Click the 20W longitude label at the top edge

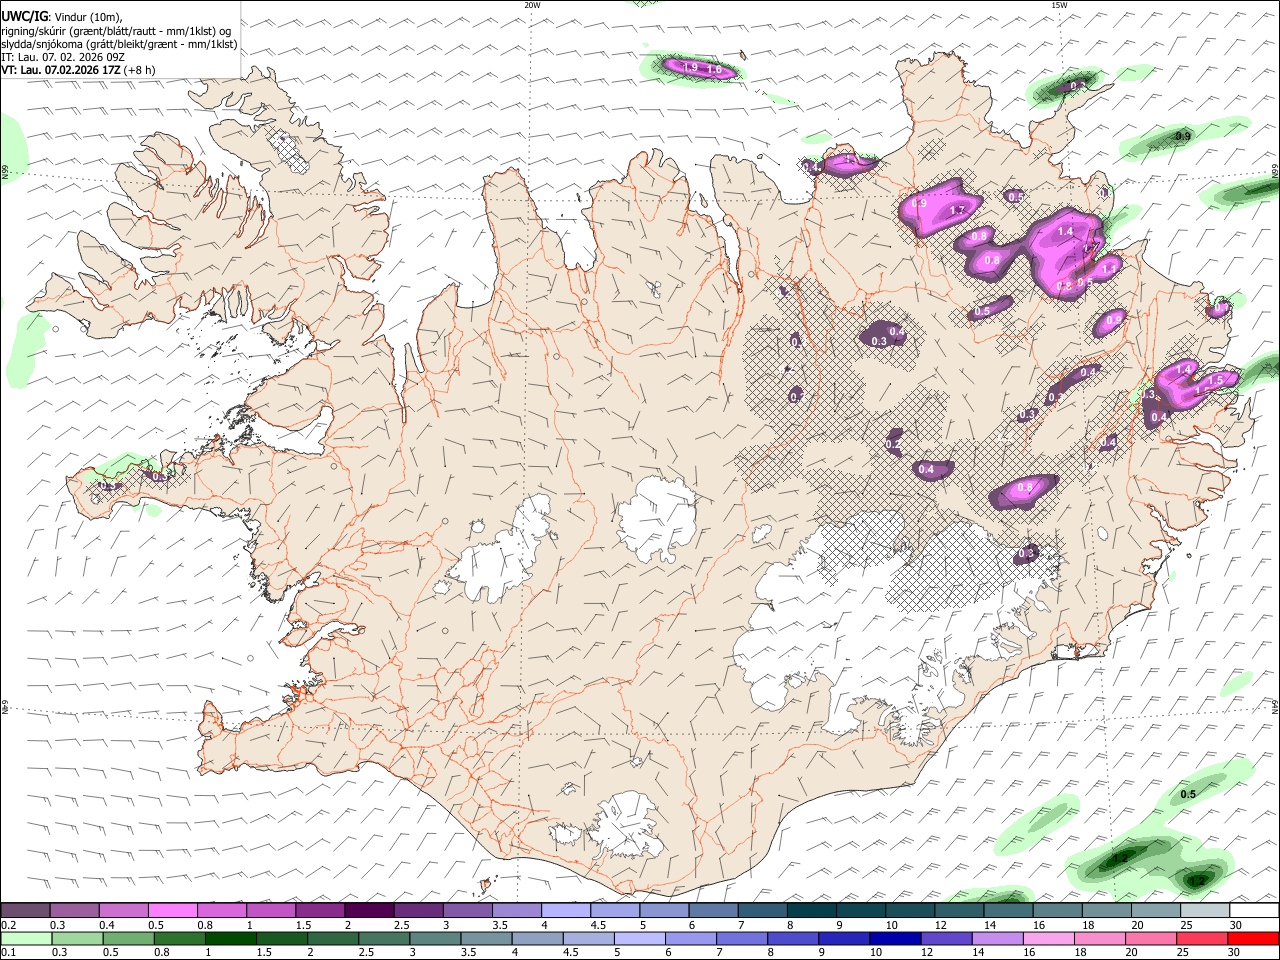pos(532,5)
